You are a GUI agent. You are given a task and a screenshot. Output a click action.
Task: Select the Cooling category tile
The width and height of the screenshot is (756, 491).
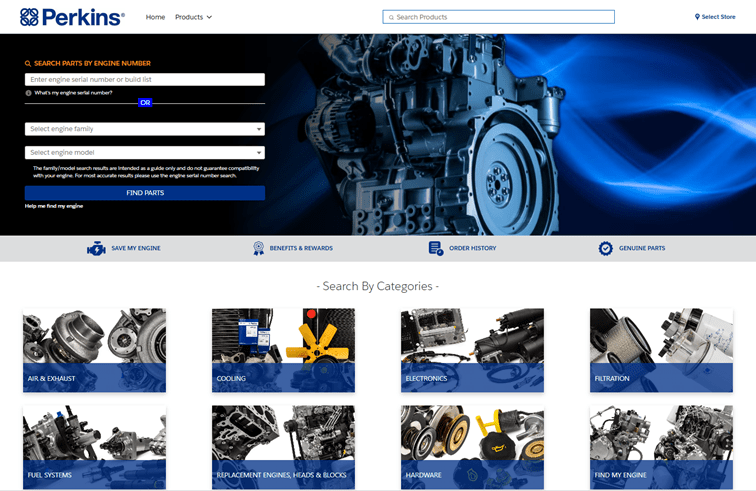(283, 350)
